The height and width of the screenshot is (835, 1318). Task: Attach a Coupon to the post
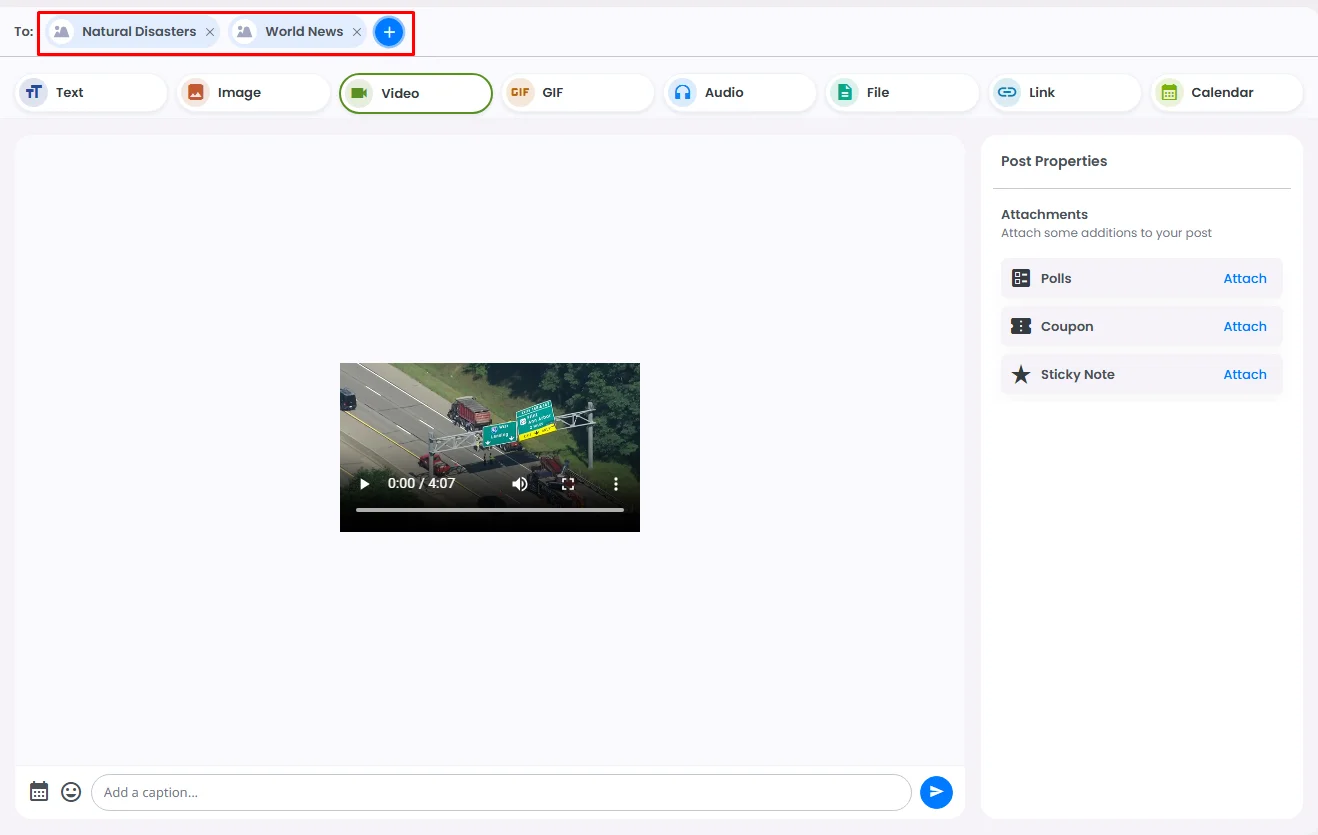click(1245, 327)
